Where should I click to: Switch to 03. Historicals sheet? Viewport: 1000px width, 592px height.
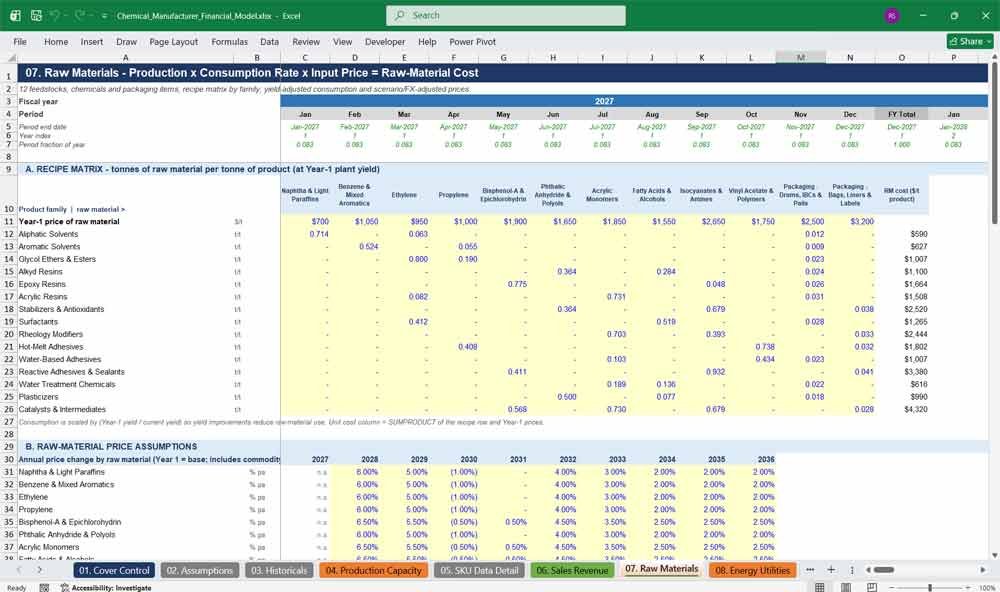click(279, 570)
